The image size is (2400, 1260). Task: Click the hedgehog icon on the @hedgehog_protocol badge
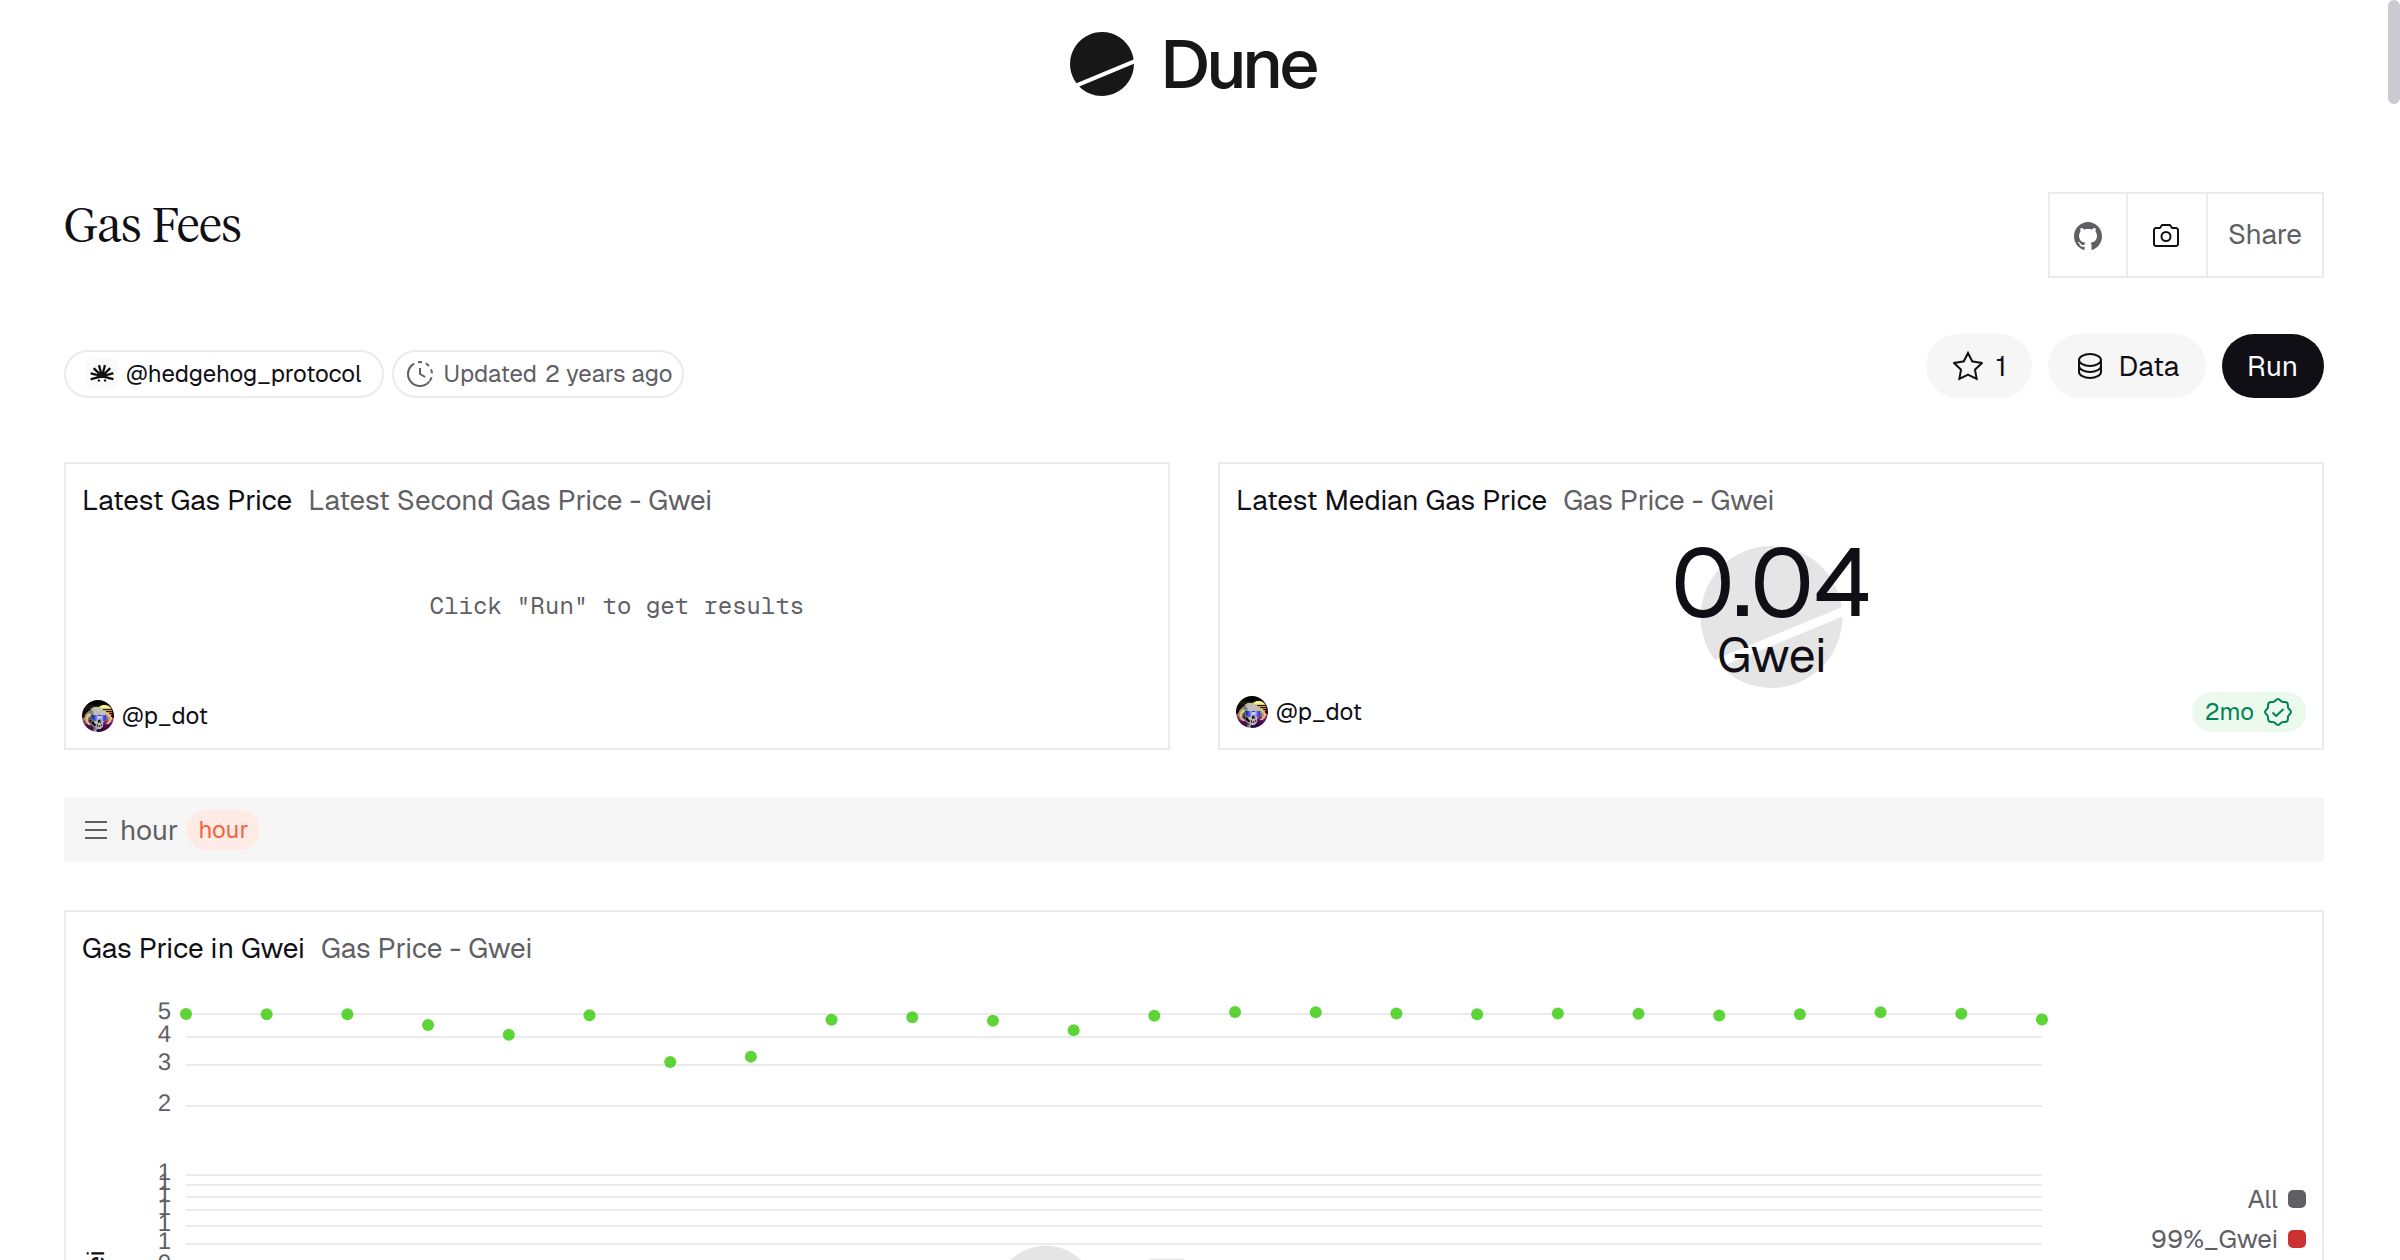tap(104, 373)
